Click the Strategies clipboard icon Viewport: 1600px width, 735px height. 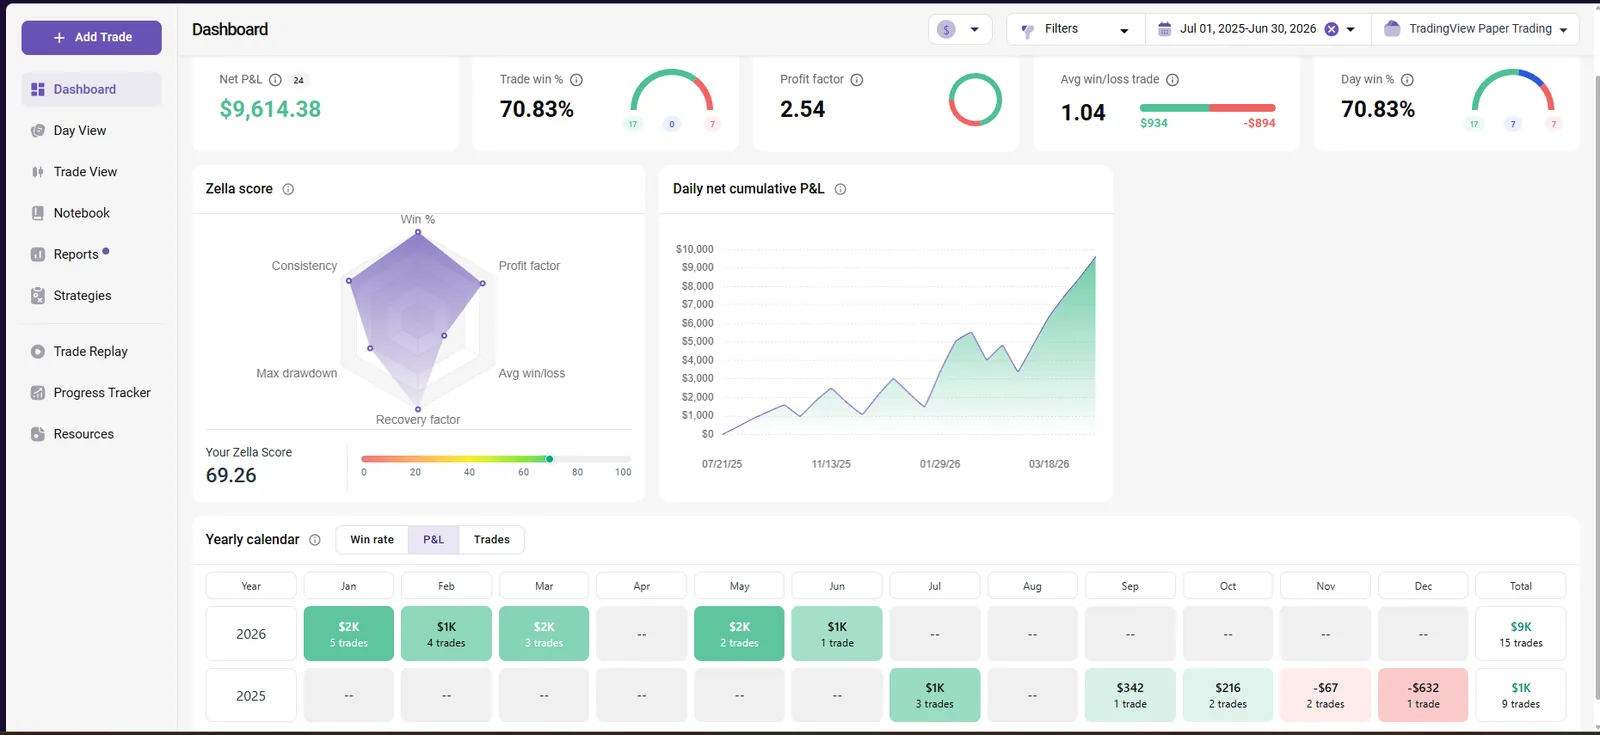(x=38, y=296)
